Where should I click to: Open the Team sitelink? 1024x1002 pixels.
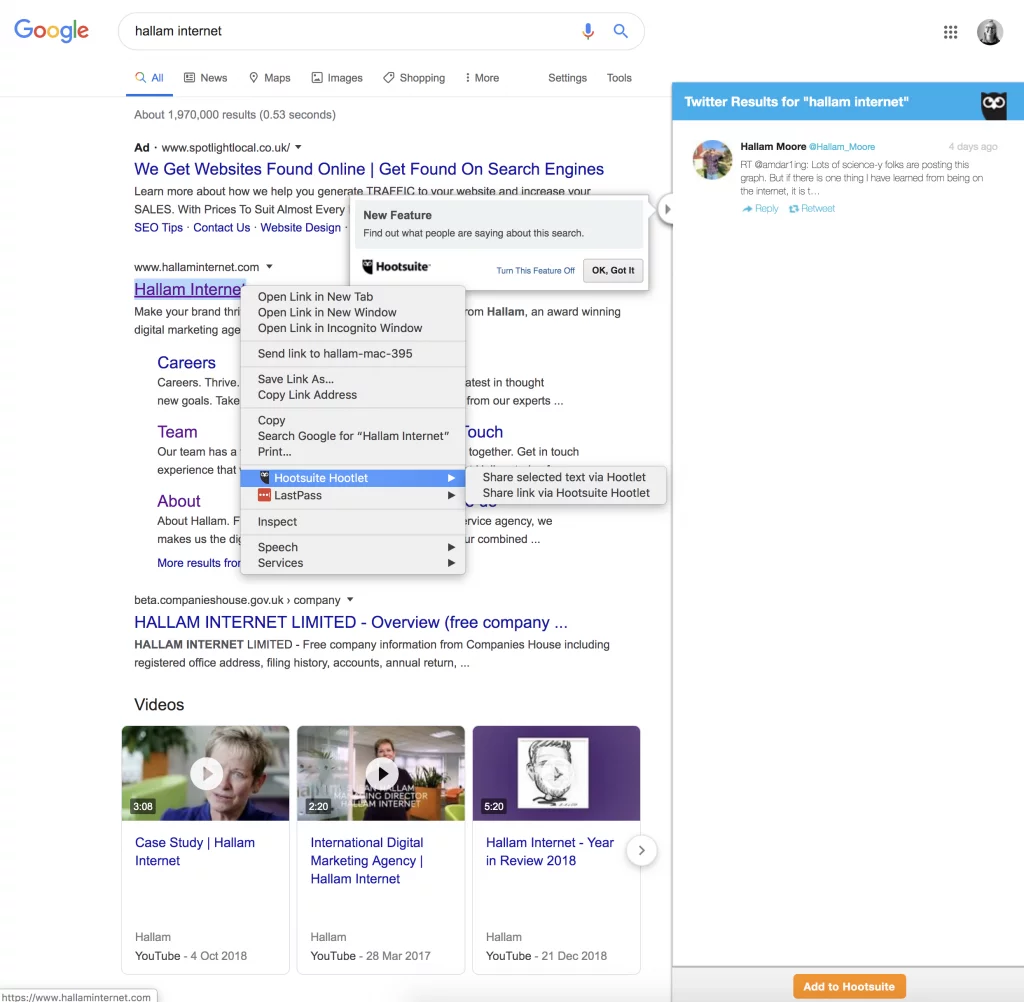click(177, 432)
